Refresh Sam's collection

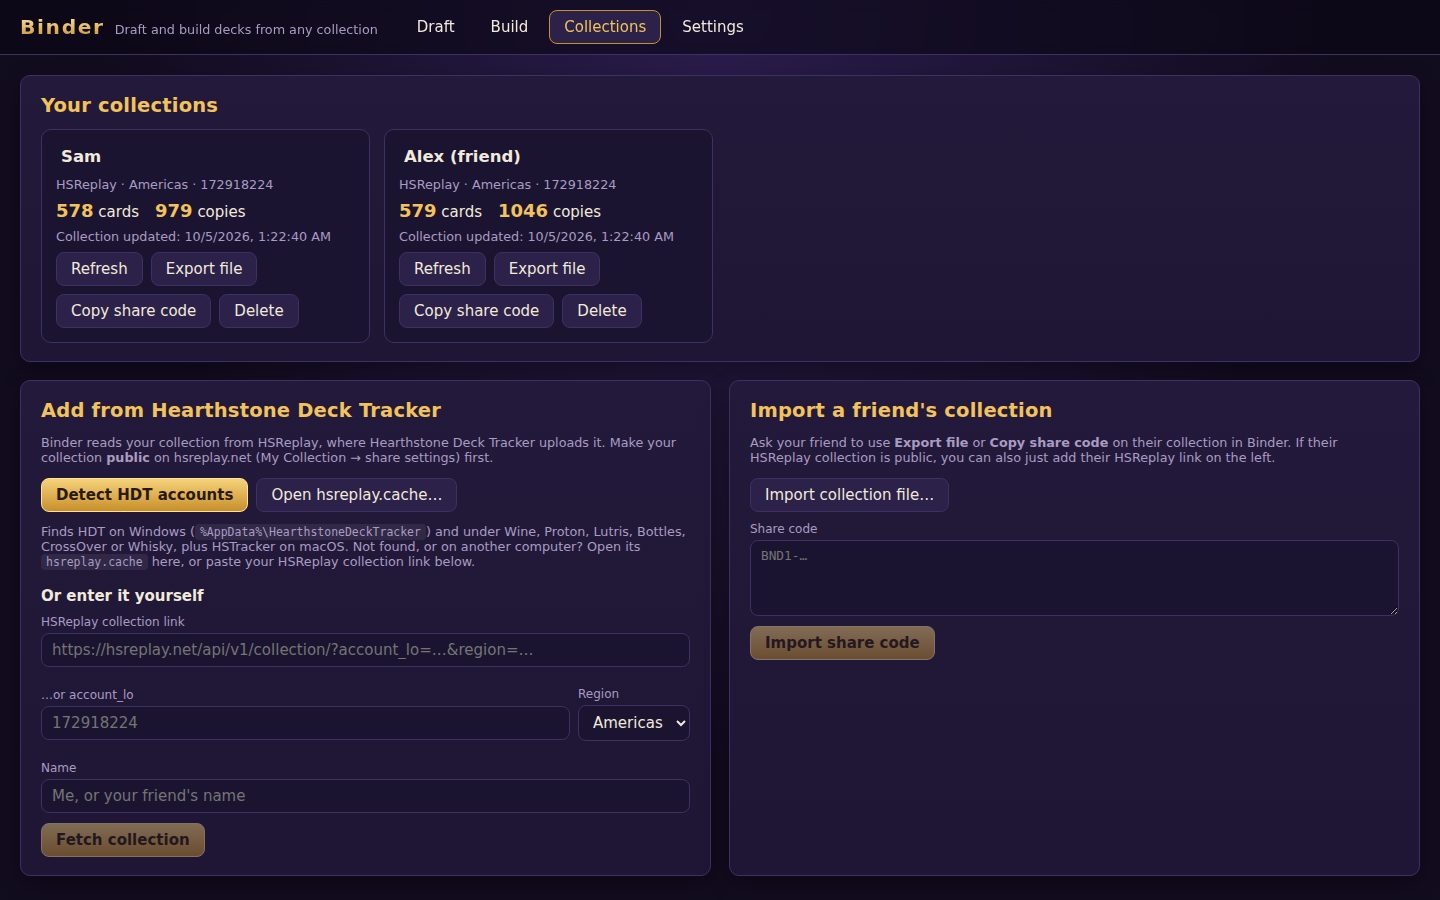pos(99,269)
